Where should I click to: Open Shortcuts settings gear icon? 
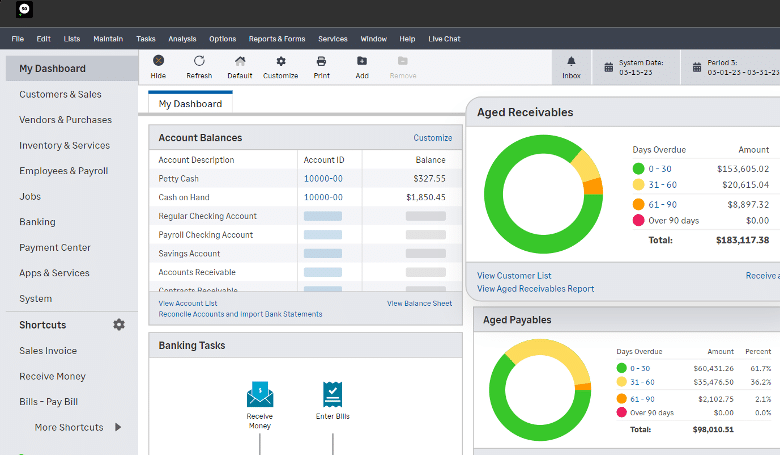[x=119, y=325]
